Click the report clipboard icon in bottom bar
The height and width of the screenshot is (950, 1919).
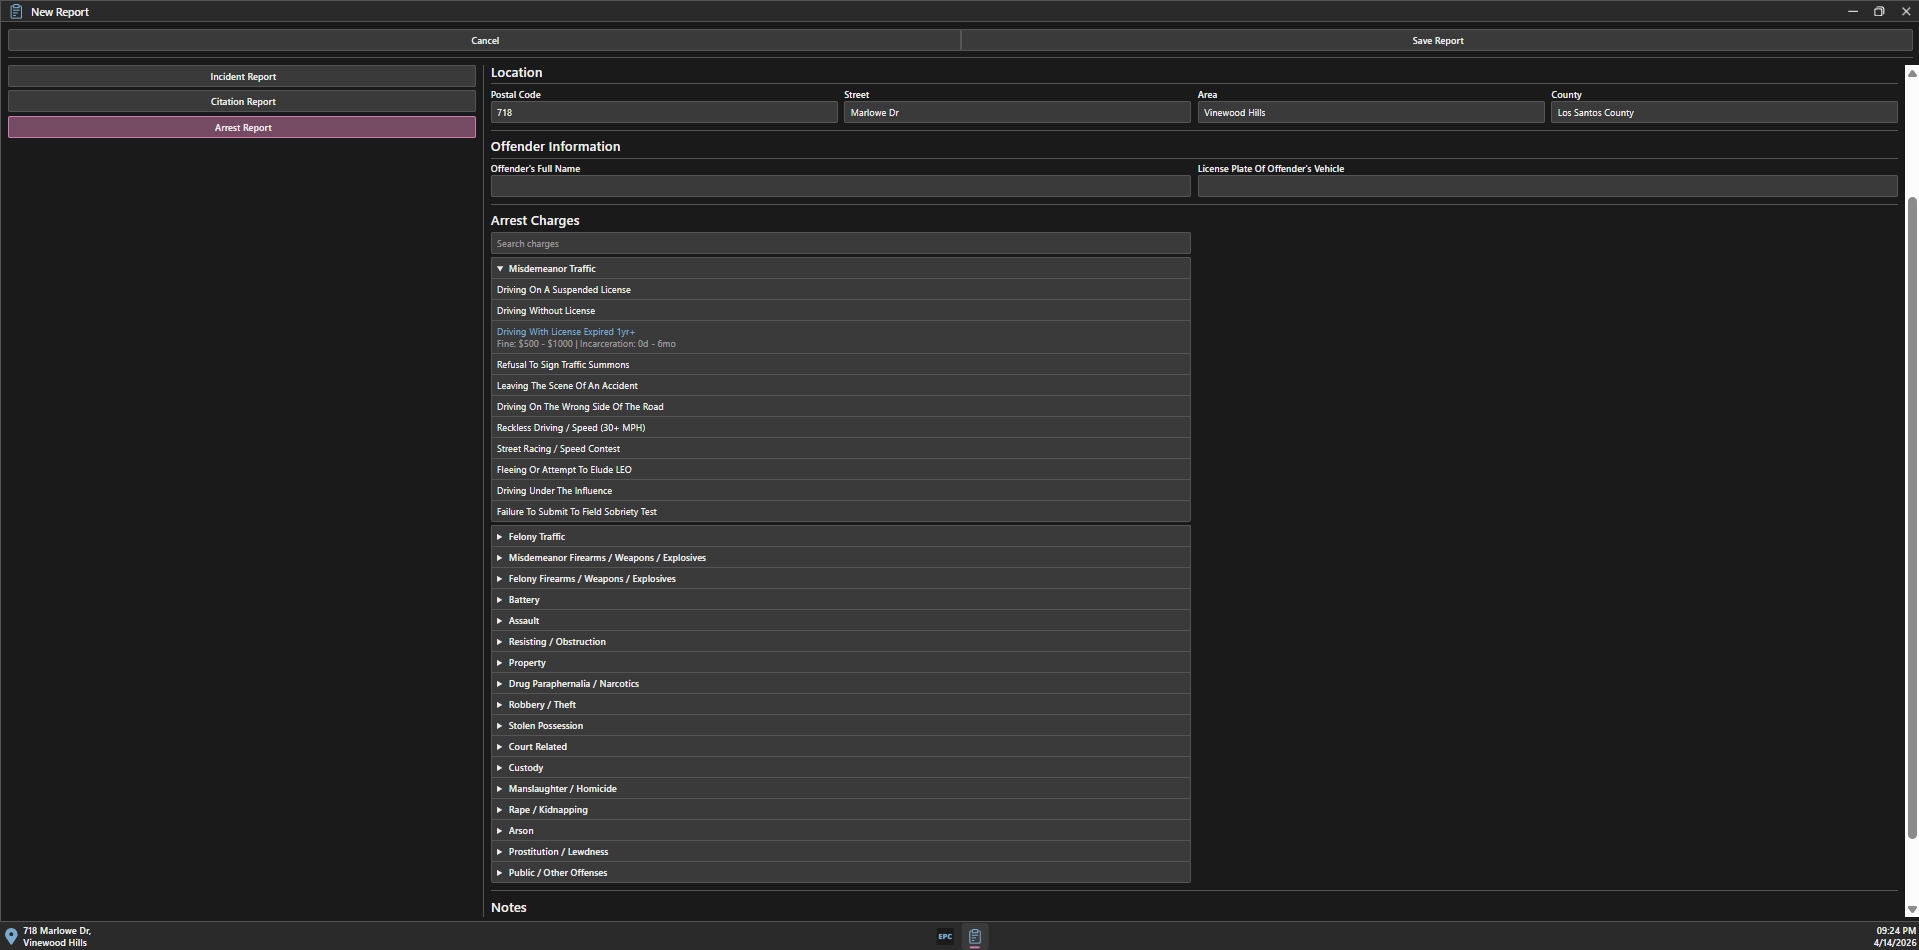(975, 937)
